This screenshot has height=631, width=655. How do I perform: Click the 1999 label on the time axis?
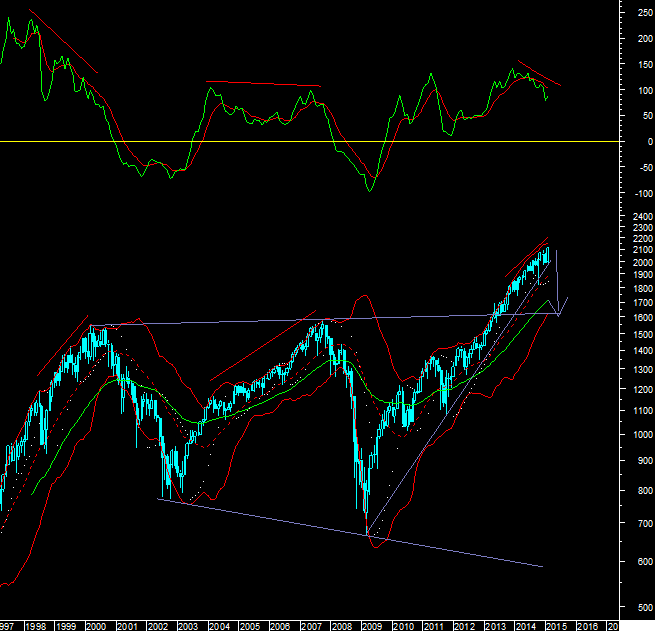66,626
